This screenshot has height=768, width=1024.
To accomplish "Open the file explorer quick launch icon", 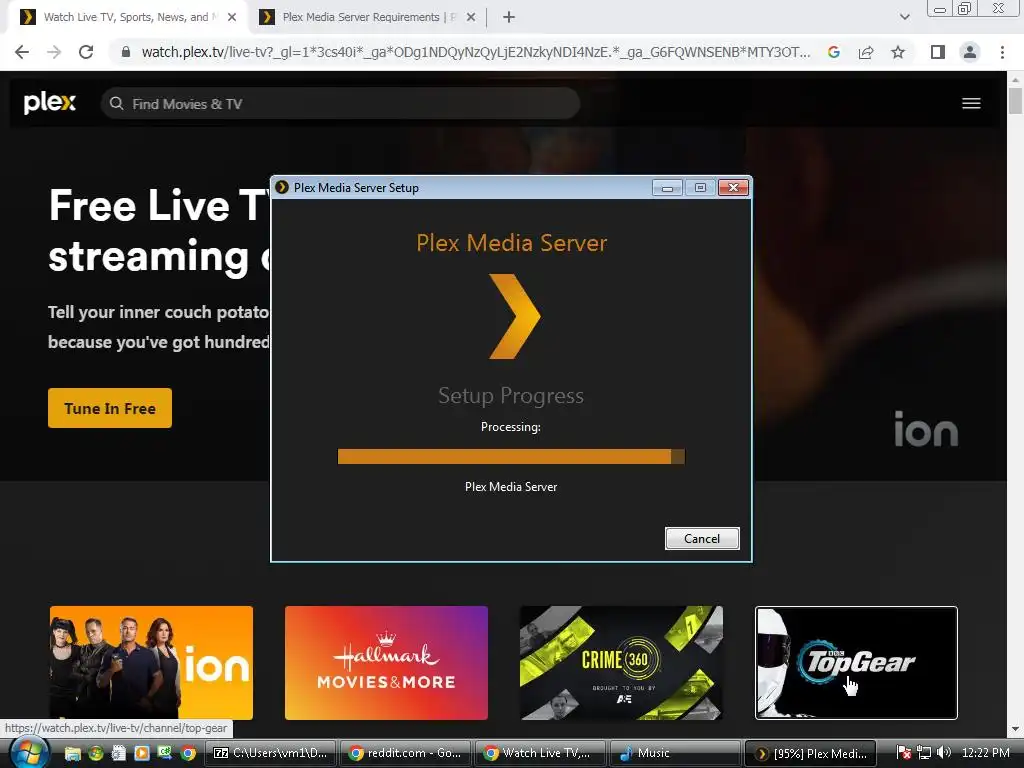I will [72, 753].
